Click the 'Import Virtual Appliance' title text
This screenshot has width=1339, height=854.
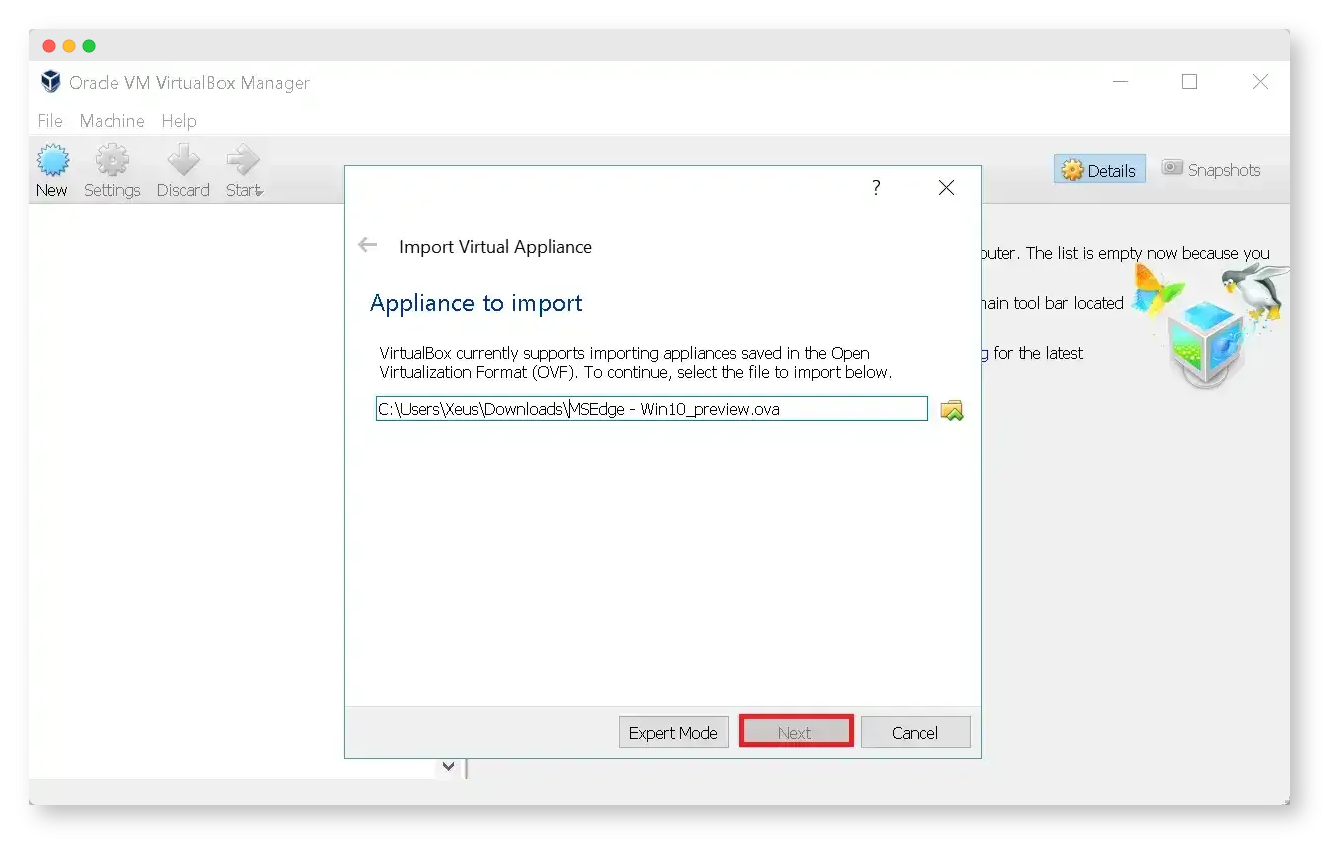click(x=495, y=246)
